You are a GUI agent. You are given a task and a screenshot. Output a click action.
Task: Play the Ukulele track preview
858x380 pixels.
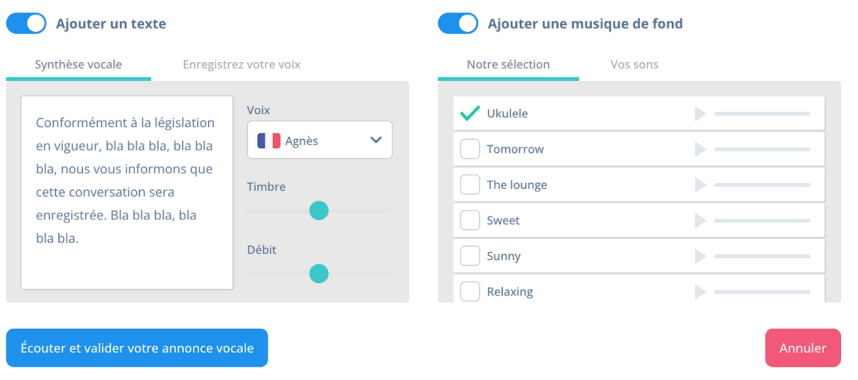pyautogui.click(x=700, y=114)
